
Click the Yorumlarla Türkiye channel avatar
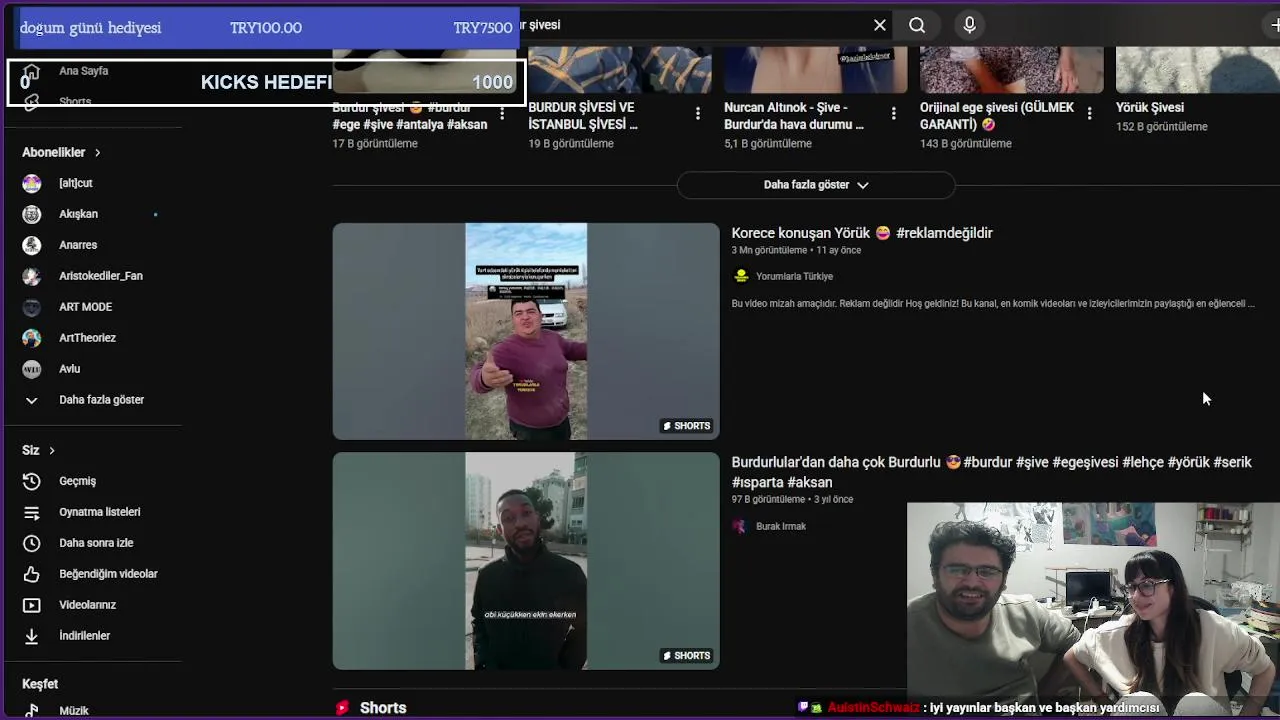click(741, 276)
